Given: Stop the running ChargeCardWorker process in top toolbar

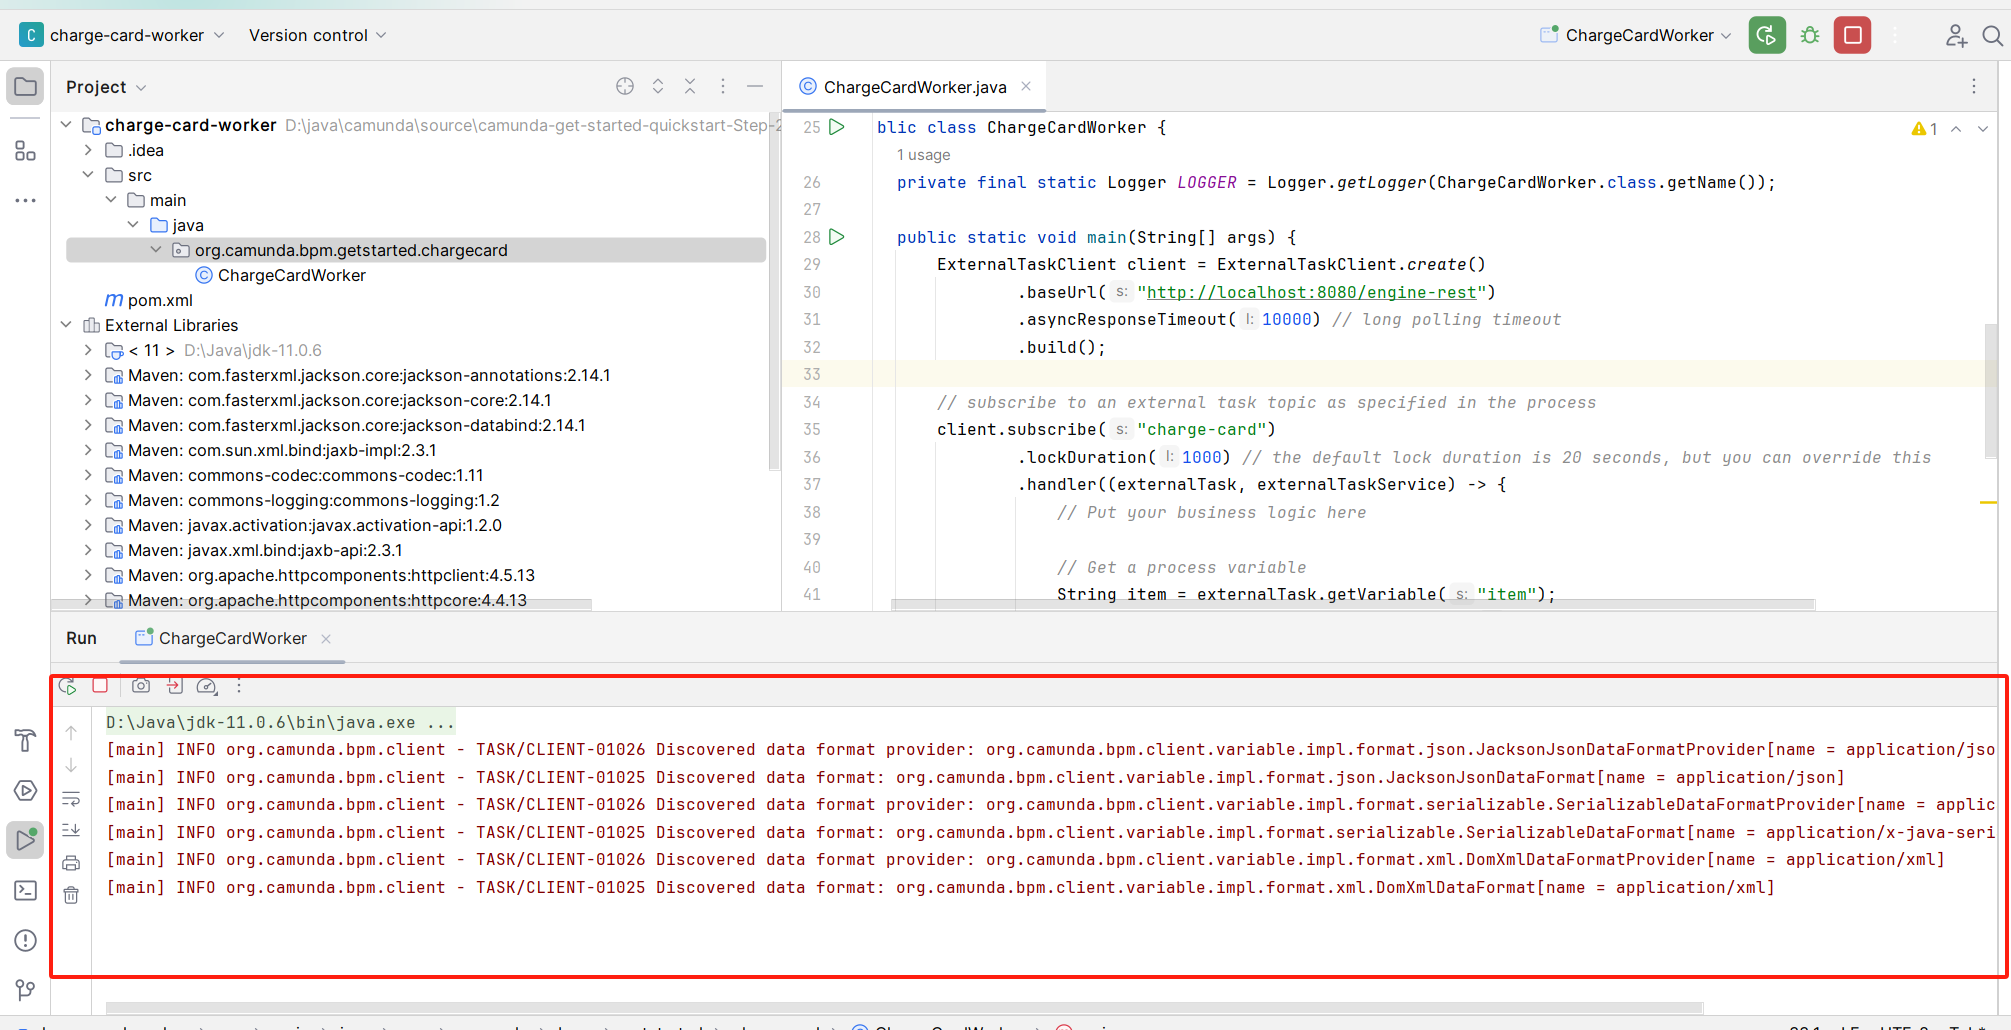Looking at the screenshot, I should coord(1852,35).
